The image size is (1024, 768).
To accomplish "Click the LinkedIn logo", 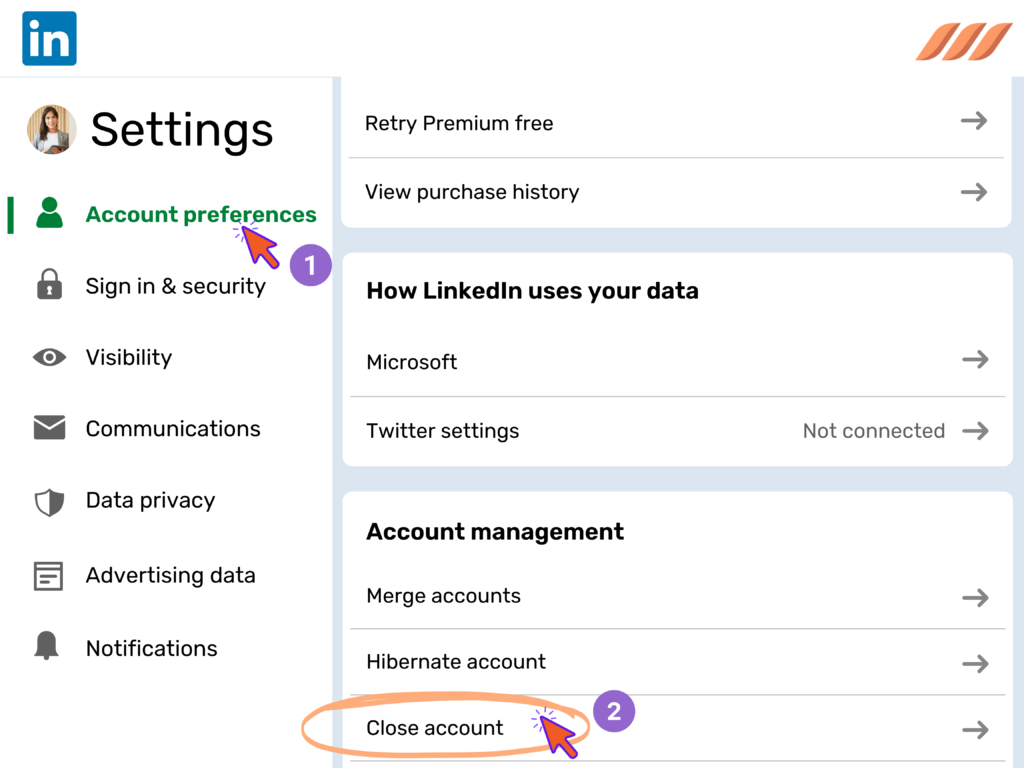I will pos(49,38).
